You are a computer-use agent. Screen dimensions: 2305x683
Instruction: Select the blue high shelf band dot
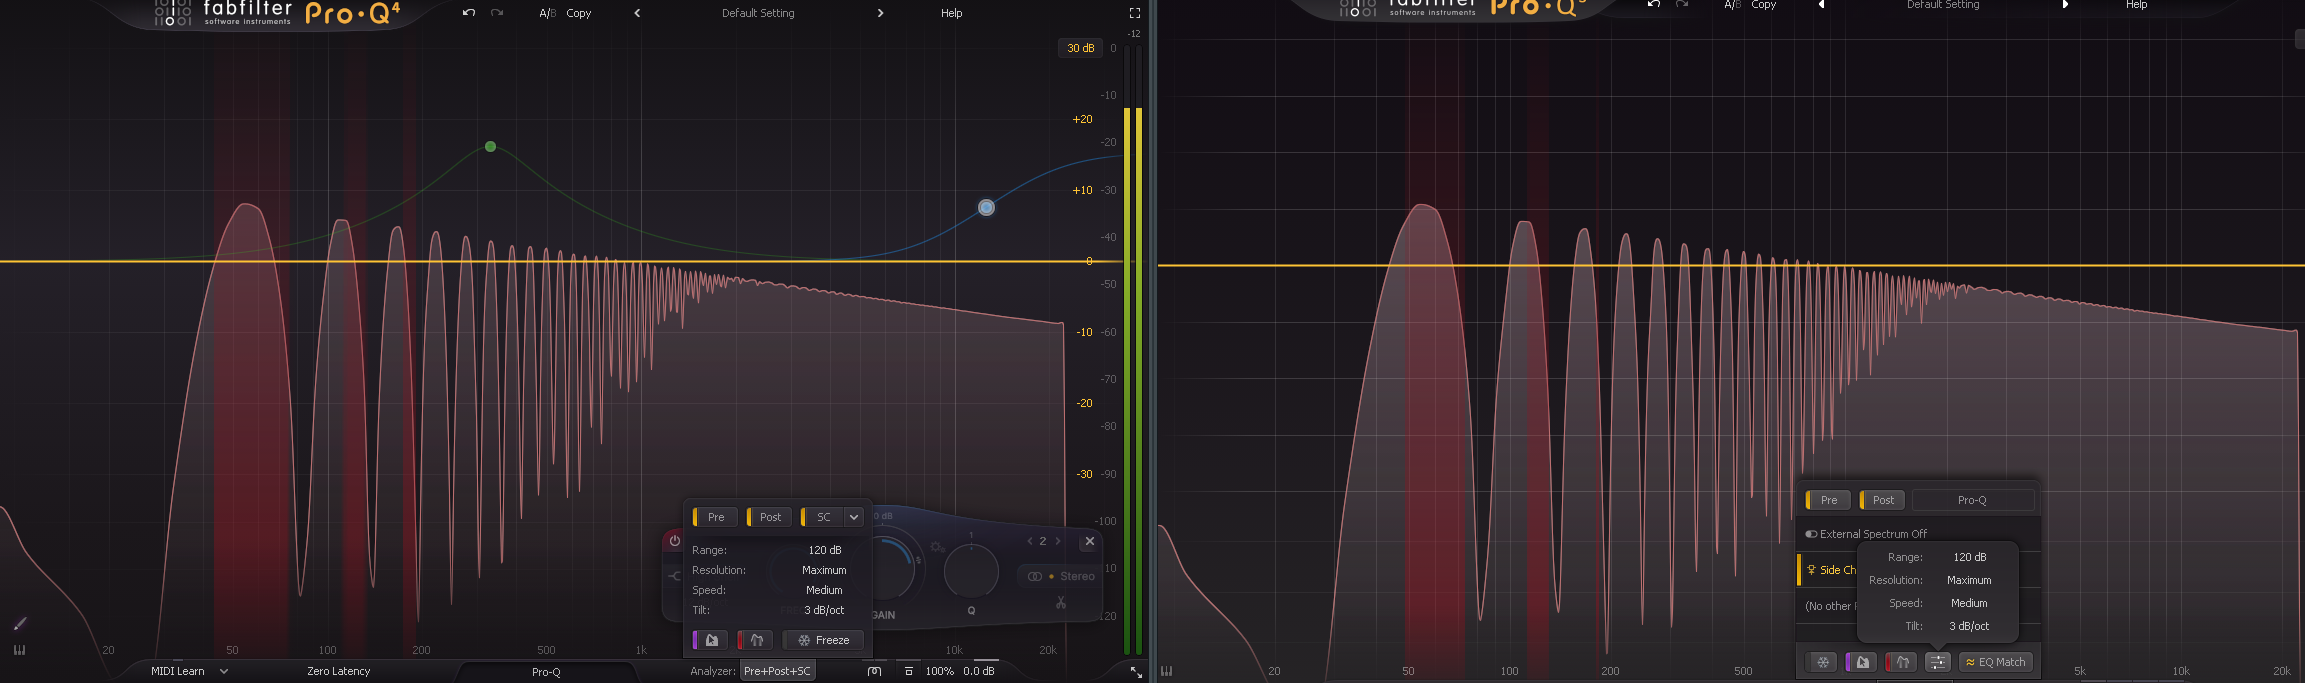[x=986, y=207]
